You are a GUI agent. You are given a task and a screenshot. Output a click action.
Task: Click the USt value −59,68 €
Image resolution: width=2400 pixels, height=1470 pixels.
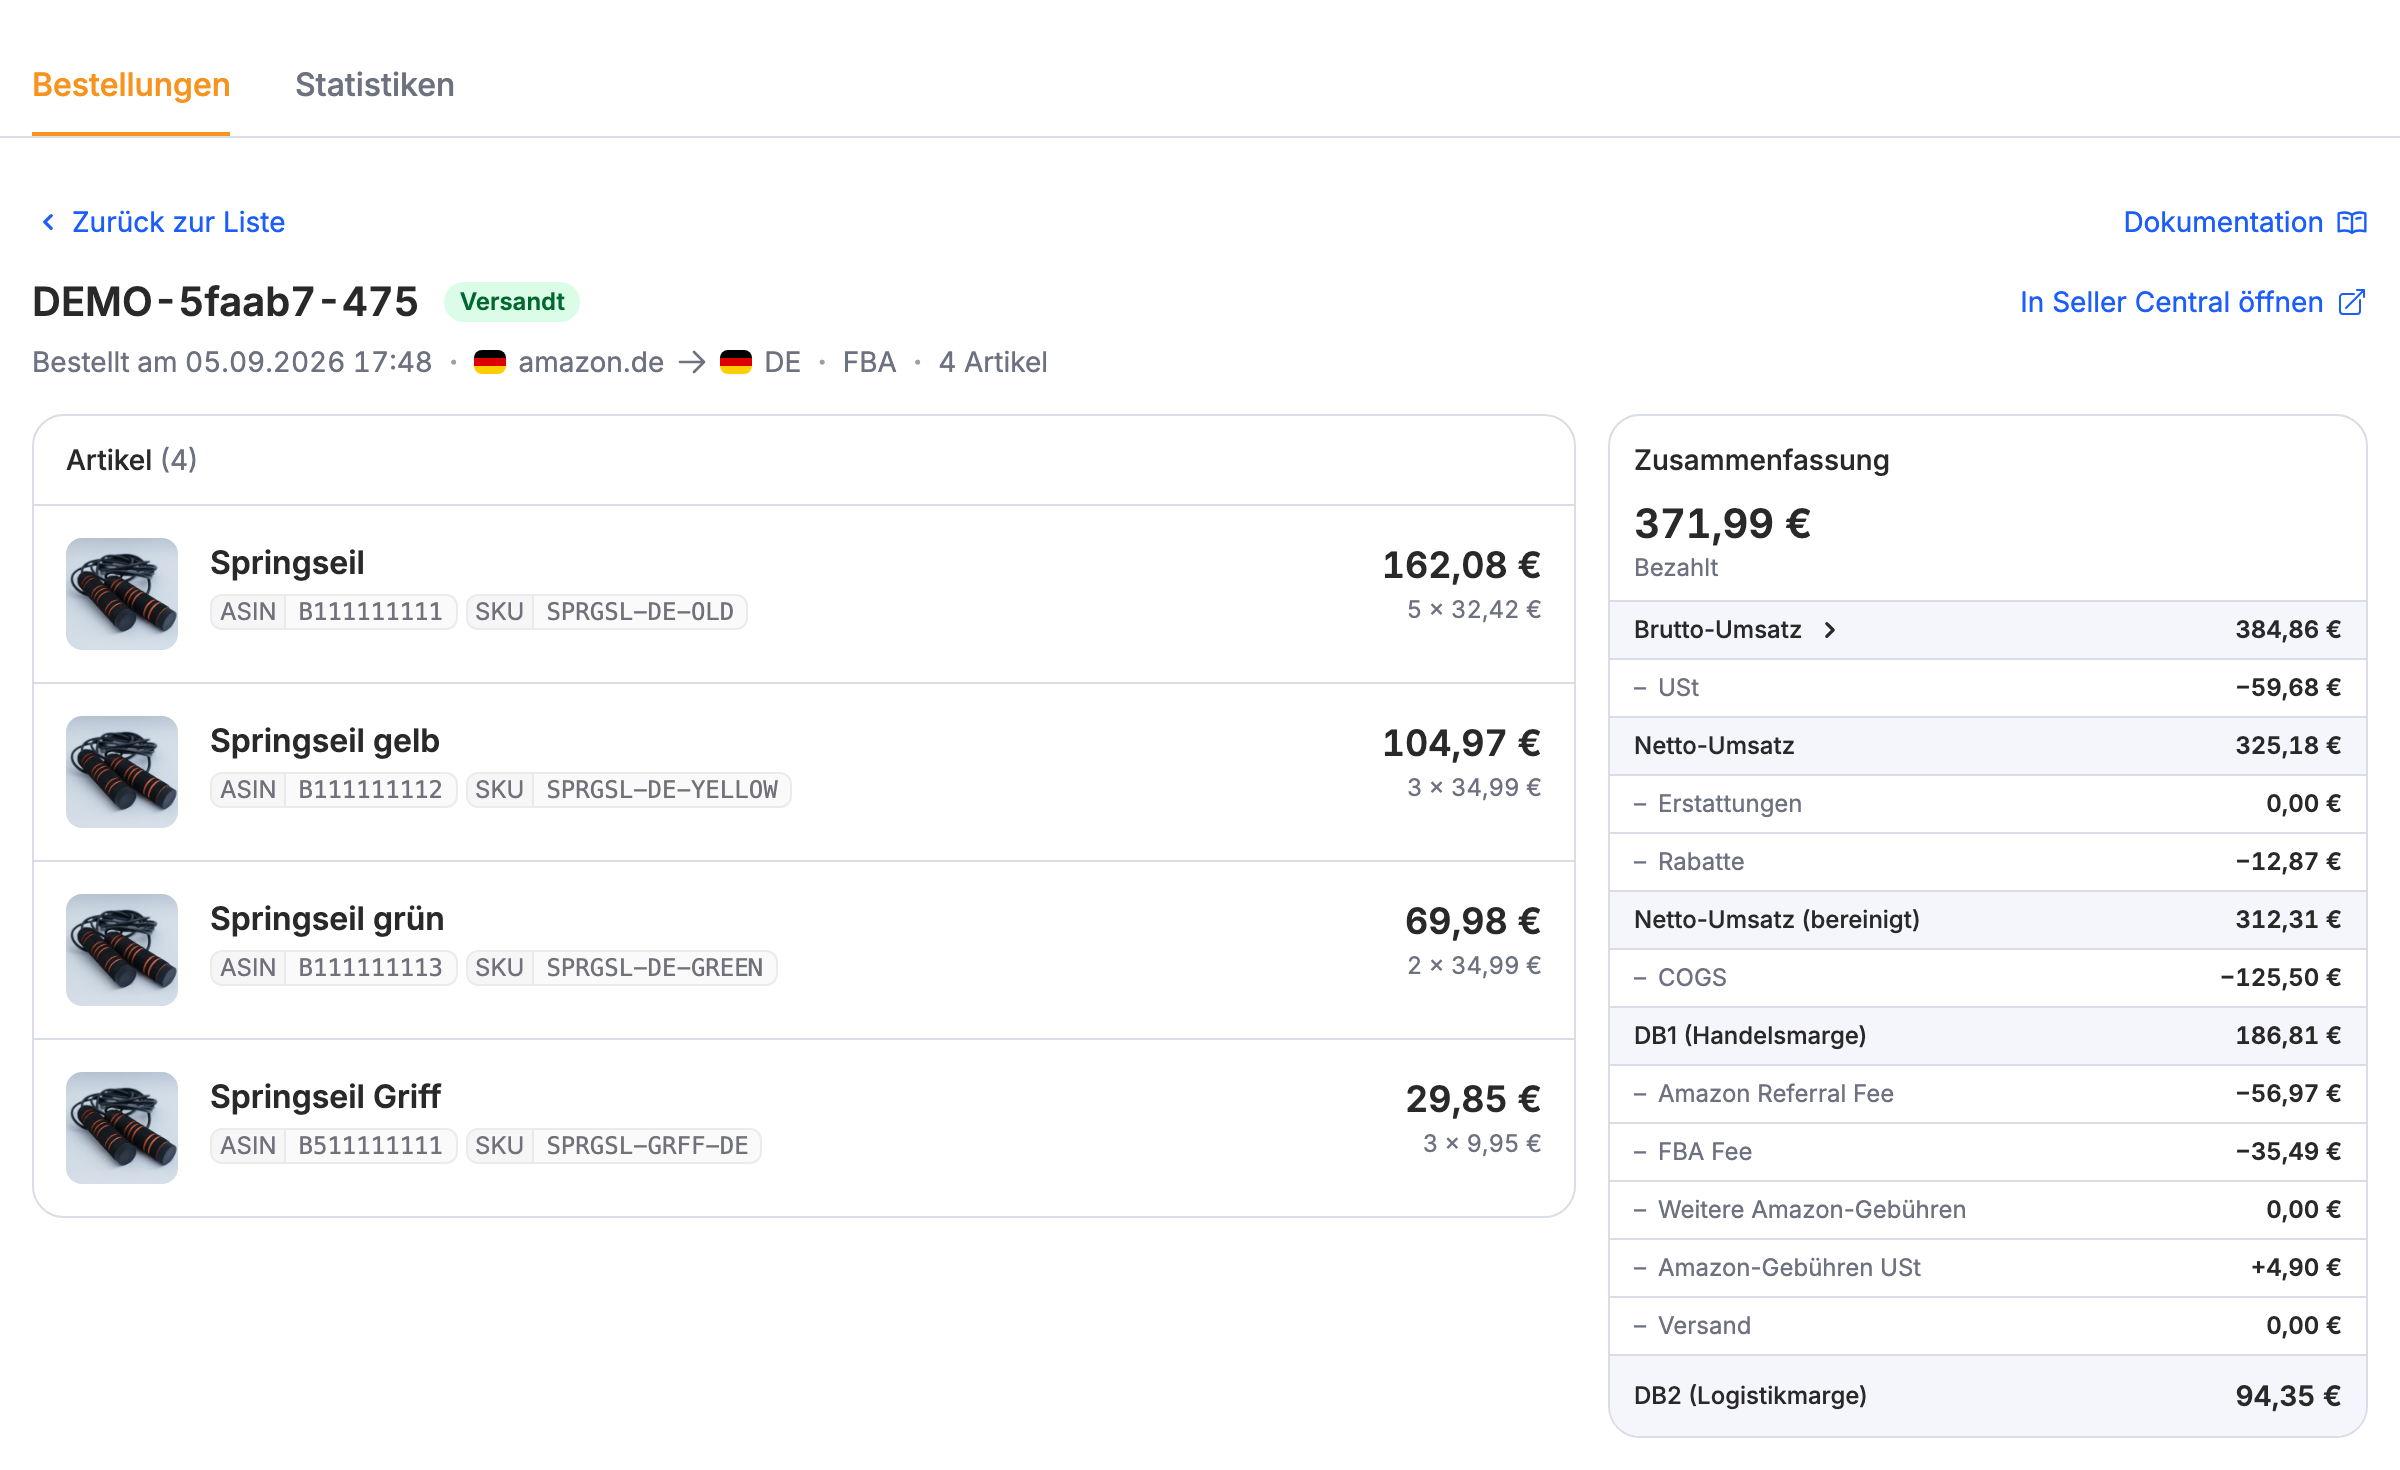2288,687
